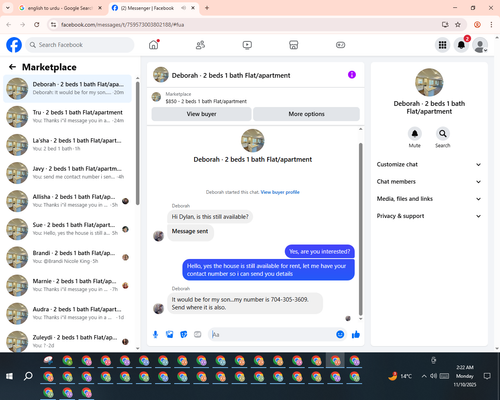Open the emoji picker in message box
This screenshot has width=500, height=400.
(340, 334)
